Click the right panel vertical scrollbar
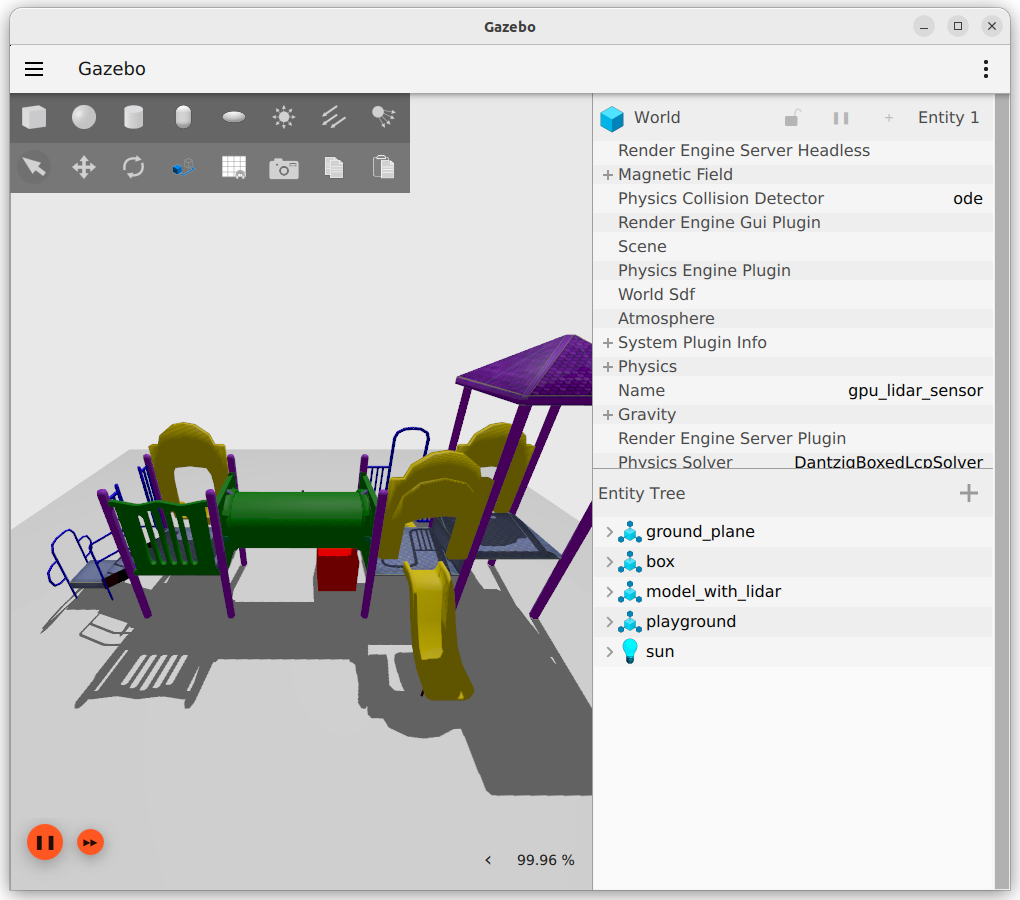This screenshot has width=1020, height=900. coord(1002,492)
